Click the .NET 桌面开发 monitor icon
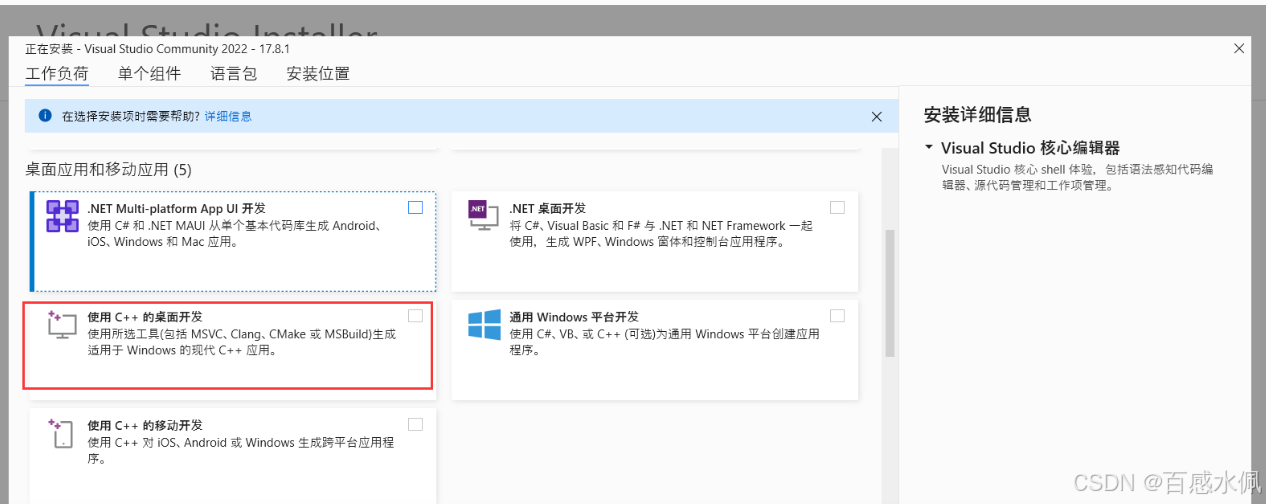Viewport: 1266px width, 504px height. pos(484,215)
